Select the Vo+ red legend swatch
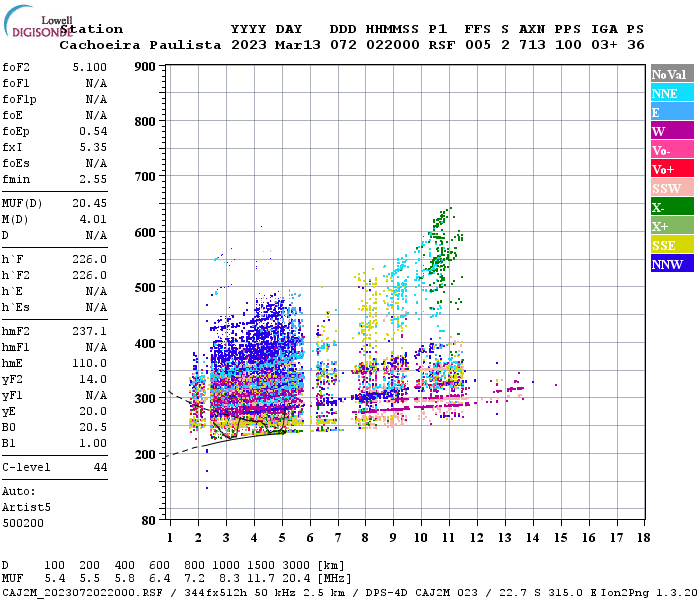700x600 pixels. (x=672, y=169)
